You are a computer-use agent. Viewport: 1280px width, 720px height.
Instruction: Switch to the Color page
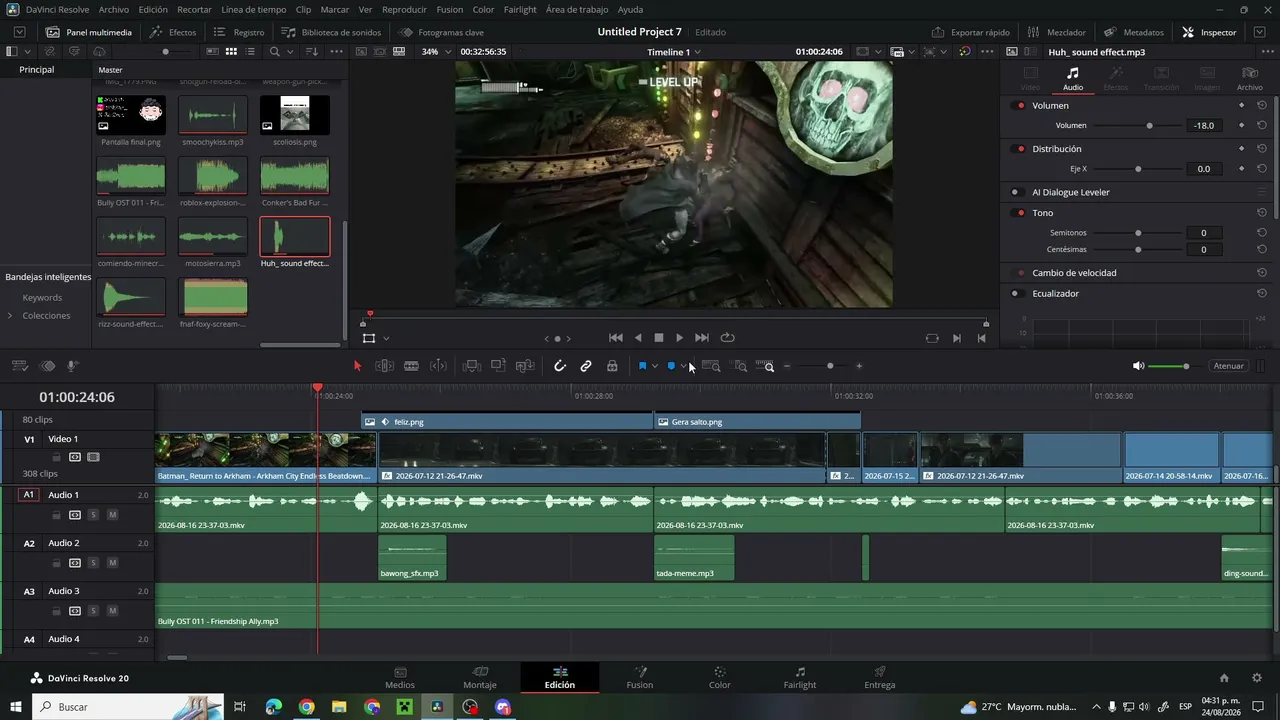(720, 677)
